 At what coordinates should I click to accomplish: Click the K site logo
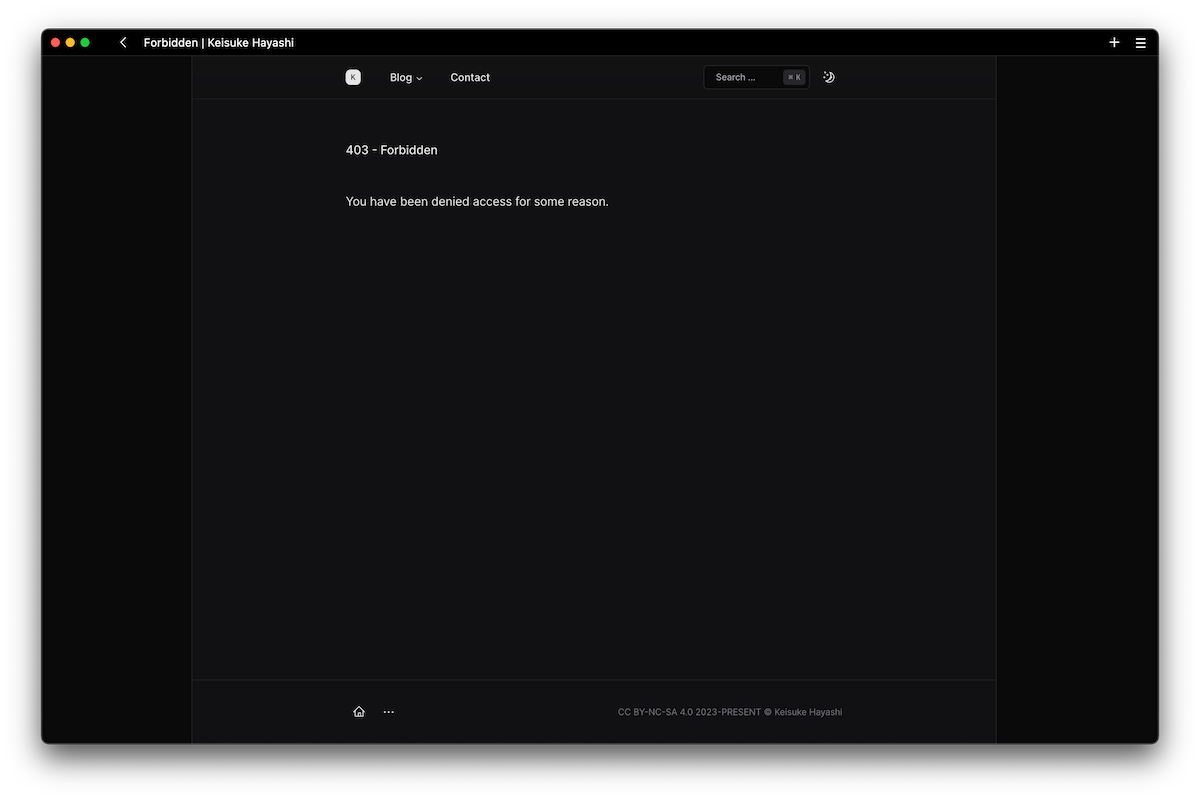353,77
